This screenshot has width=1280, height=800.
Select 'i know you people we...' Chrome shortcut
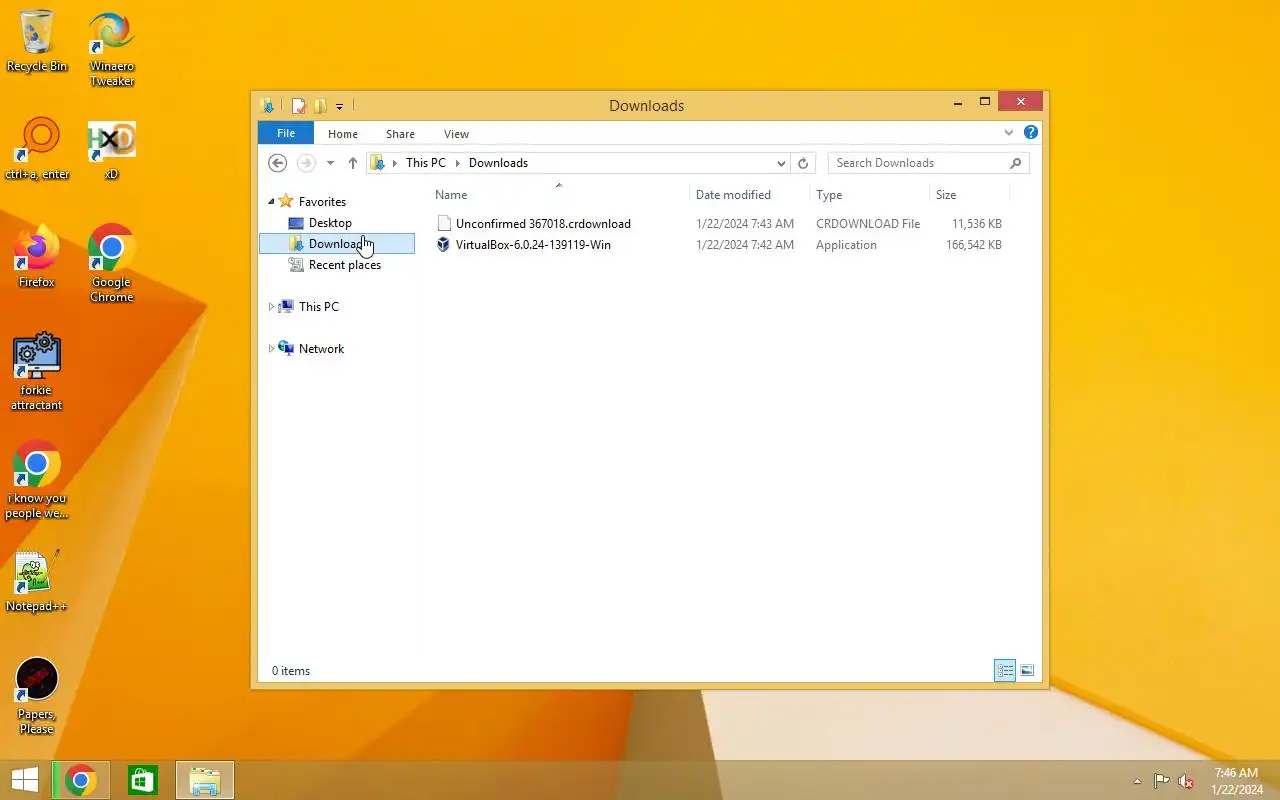click(37, 480)
